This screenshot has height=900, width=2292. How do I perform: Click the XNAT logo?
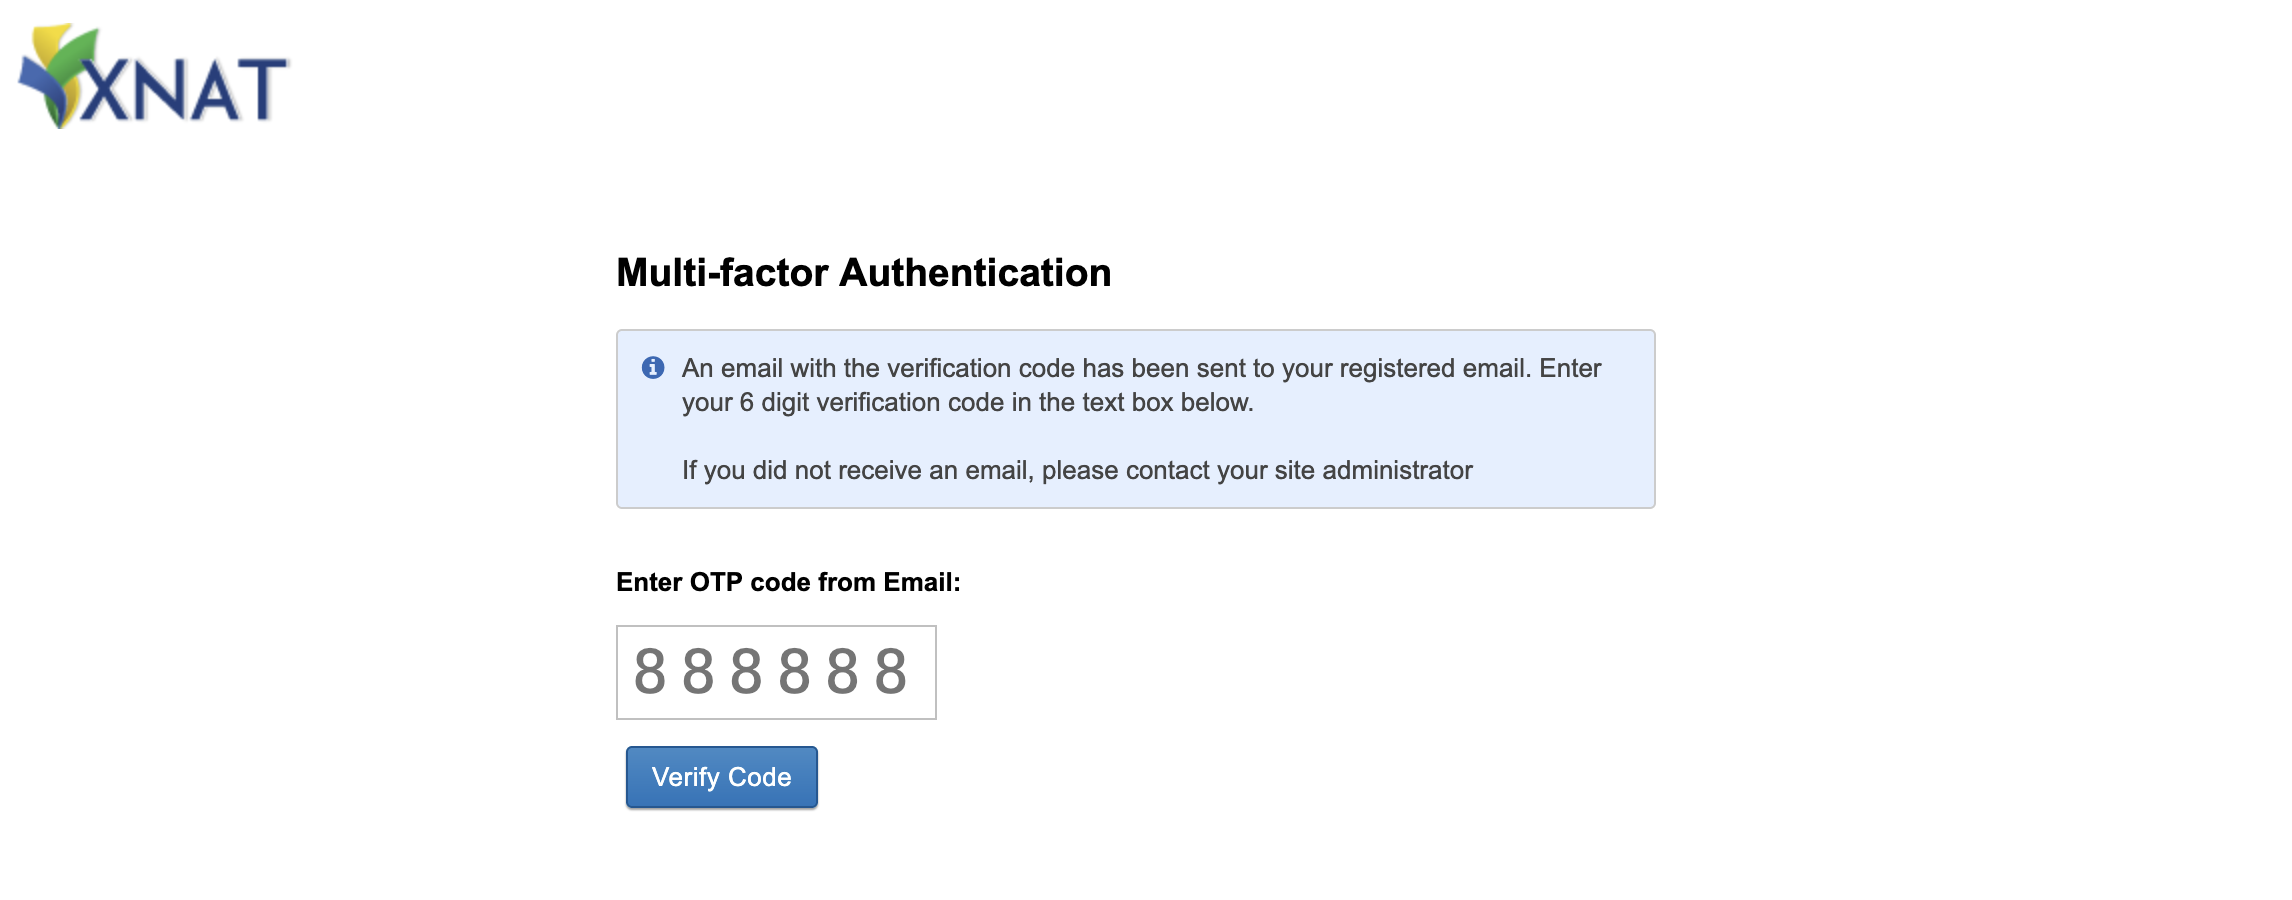coord(155,78)
